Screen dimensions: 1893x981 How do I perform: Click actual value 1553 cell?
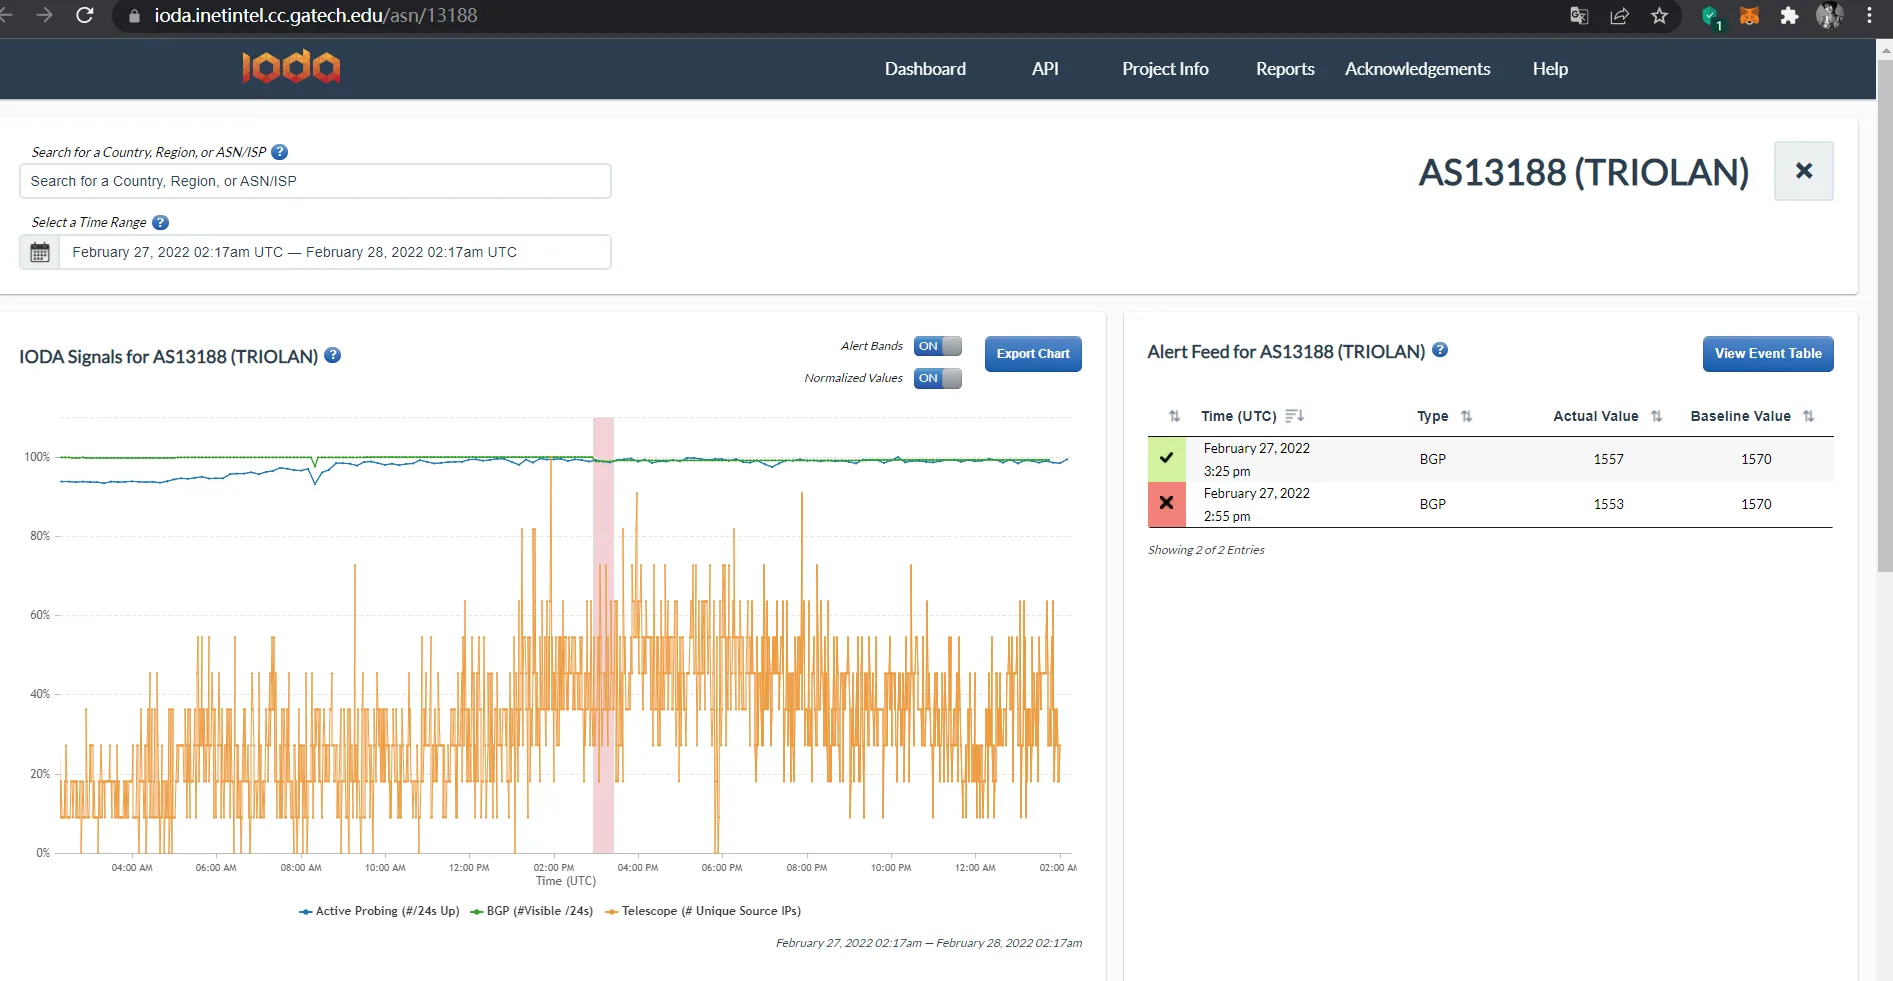tap(1608, 504)
